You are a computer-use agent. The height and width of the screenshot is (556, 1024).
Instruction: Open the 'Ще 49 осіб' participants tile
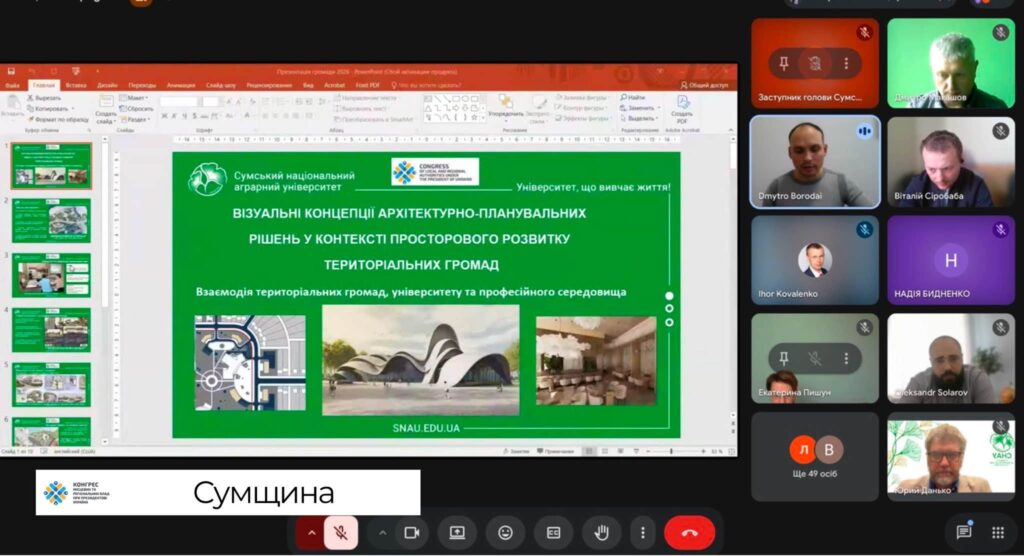[x=815, y=457]
